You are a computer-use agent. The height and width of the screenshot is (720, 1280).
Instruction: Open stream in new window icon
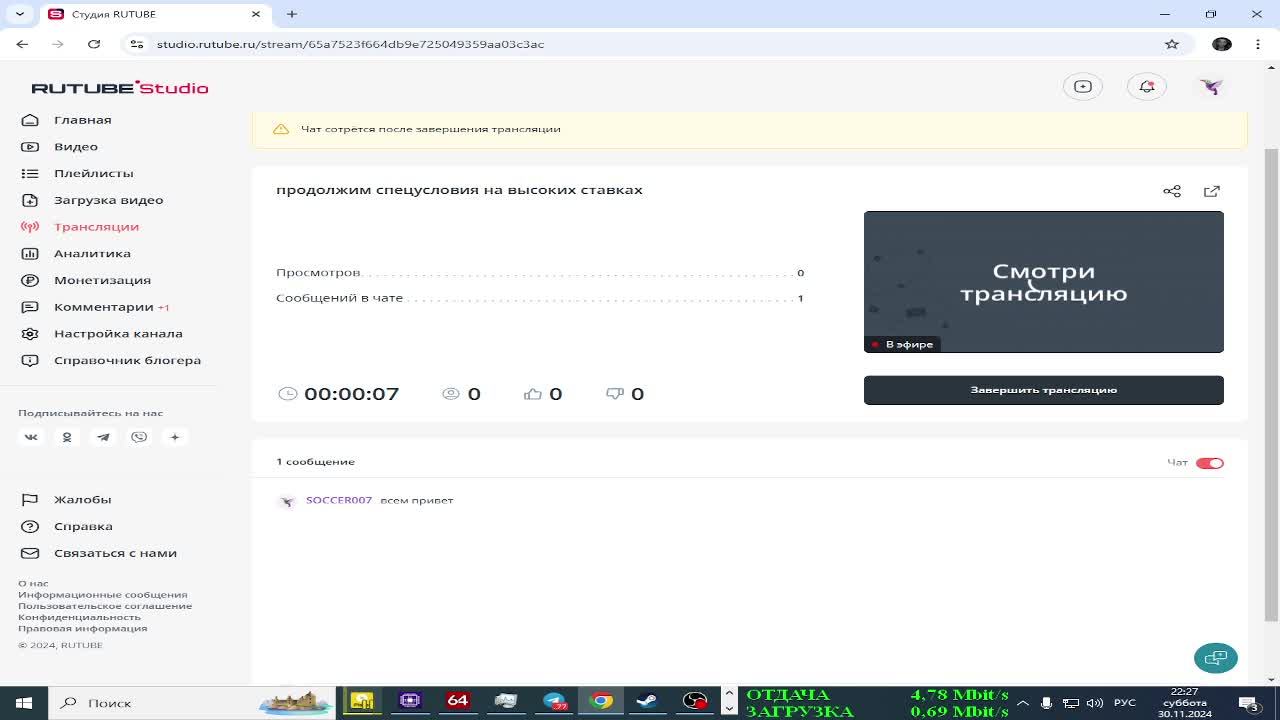click(1212, 191)
